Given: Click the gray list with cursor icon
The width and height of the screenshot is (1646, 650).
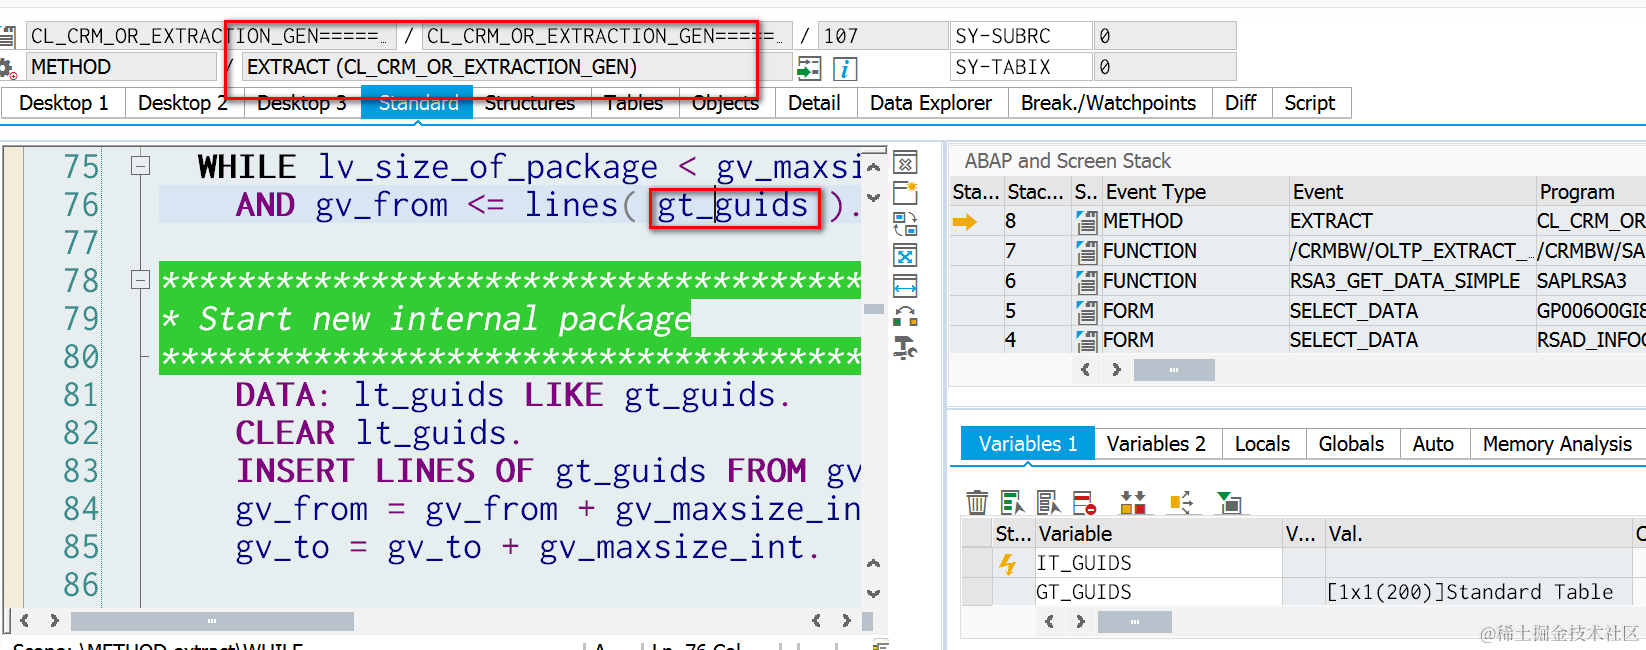Looking at the screenshot, I should click(1048, 502).
